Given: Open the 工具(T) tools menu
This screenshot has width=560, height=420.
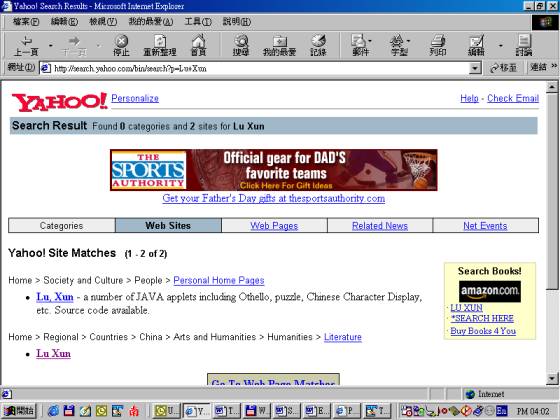Looking at the screenshot, I should click(x=198, y=22).
